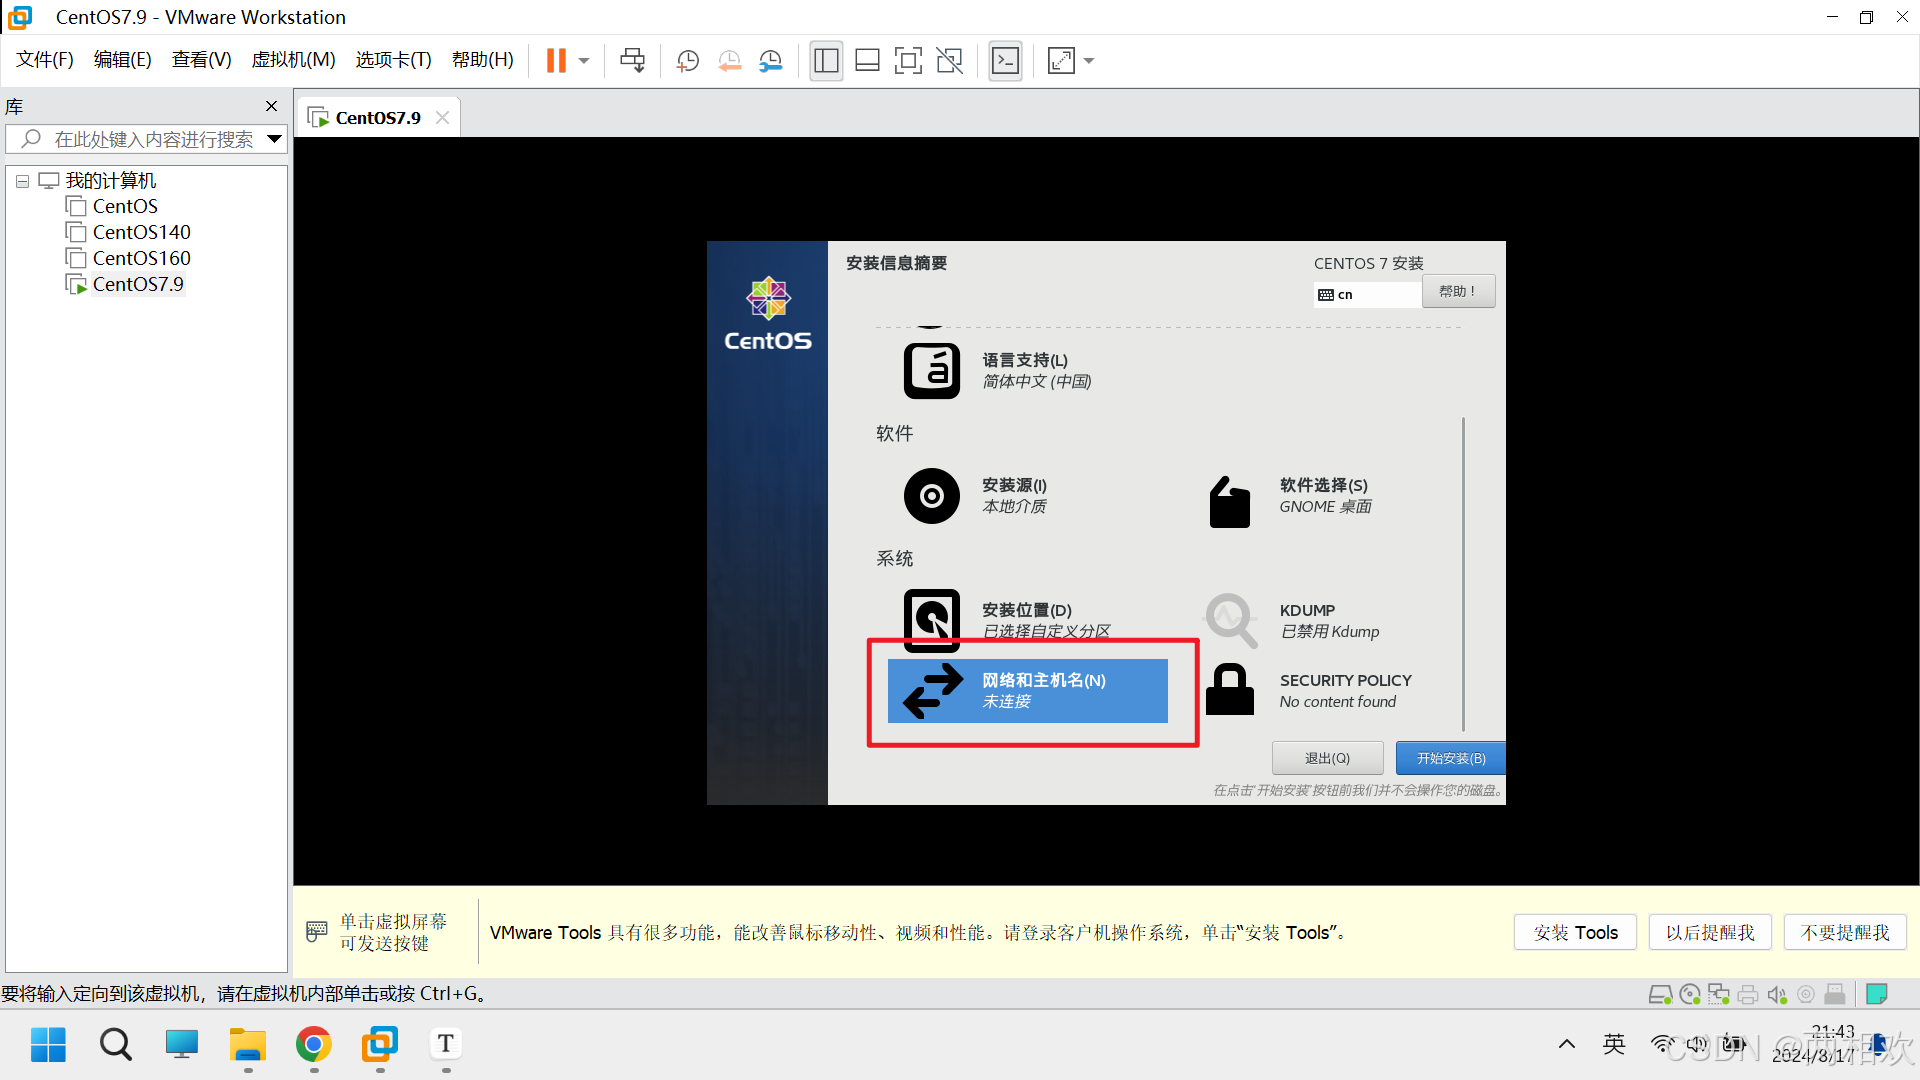
Task: Toggle Unity mode toolbar button
Action: [949, 61]
